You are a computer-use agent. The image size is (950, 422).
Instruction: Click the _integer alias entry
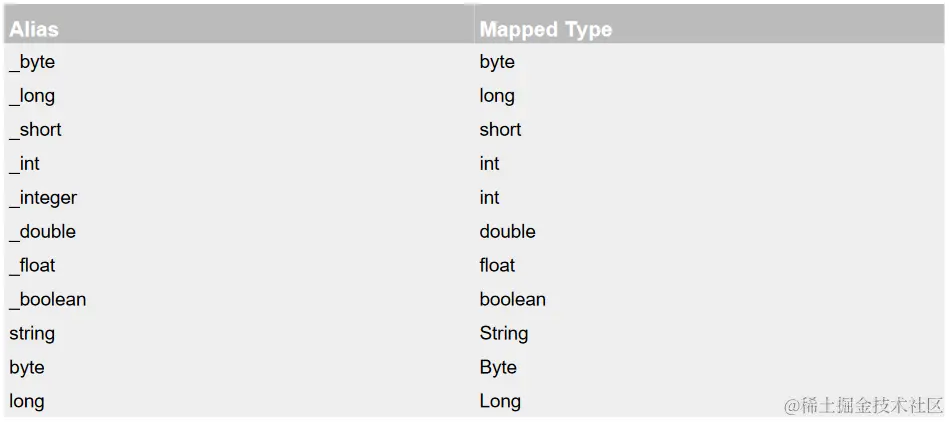(43, 198)
